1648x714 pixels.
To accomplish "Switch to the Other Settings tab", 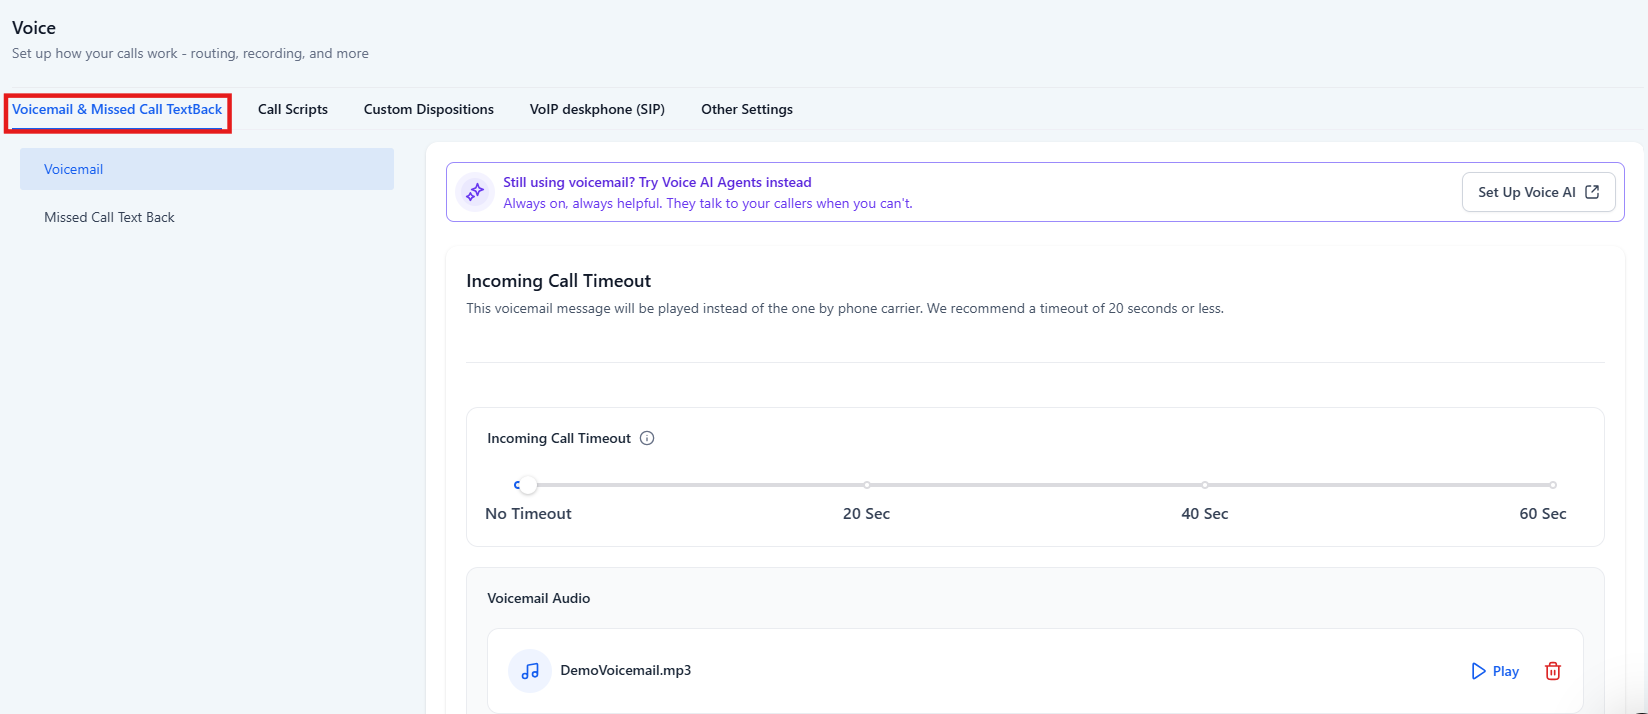I will 747,110.
